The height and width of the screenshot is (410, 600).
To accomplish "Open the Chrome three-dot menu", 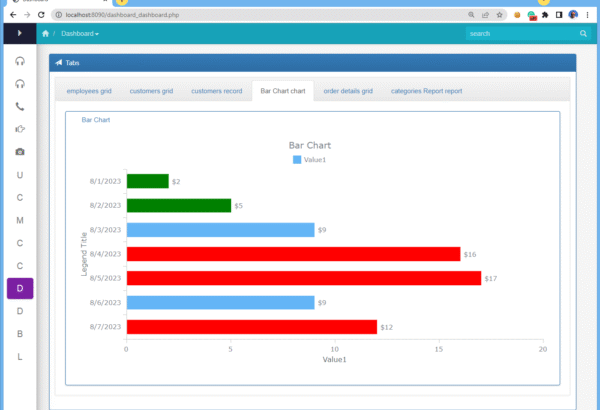I will tap(589, 15).
